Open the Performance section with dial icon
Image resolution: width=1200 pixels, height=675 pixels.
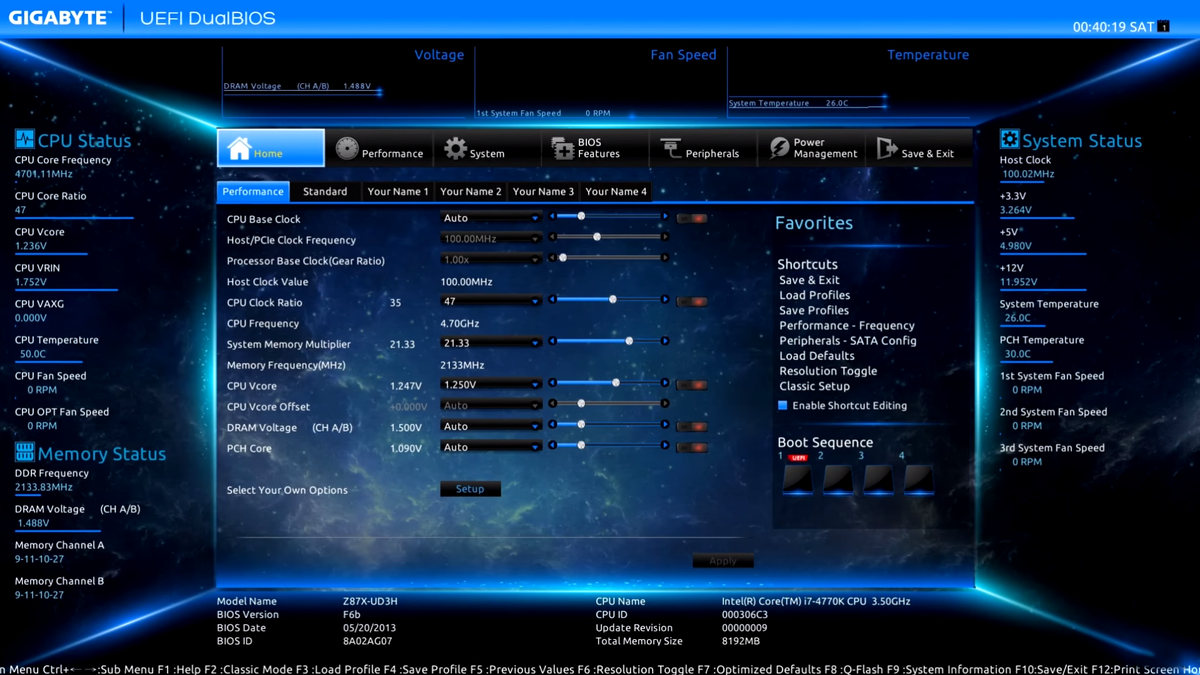point(379,148)
